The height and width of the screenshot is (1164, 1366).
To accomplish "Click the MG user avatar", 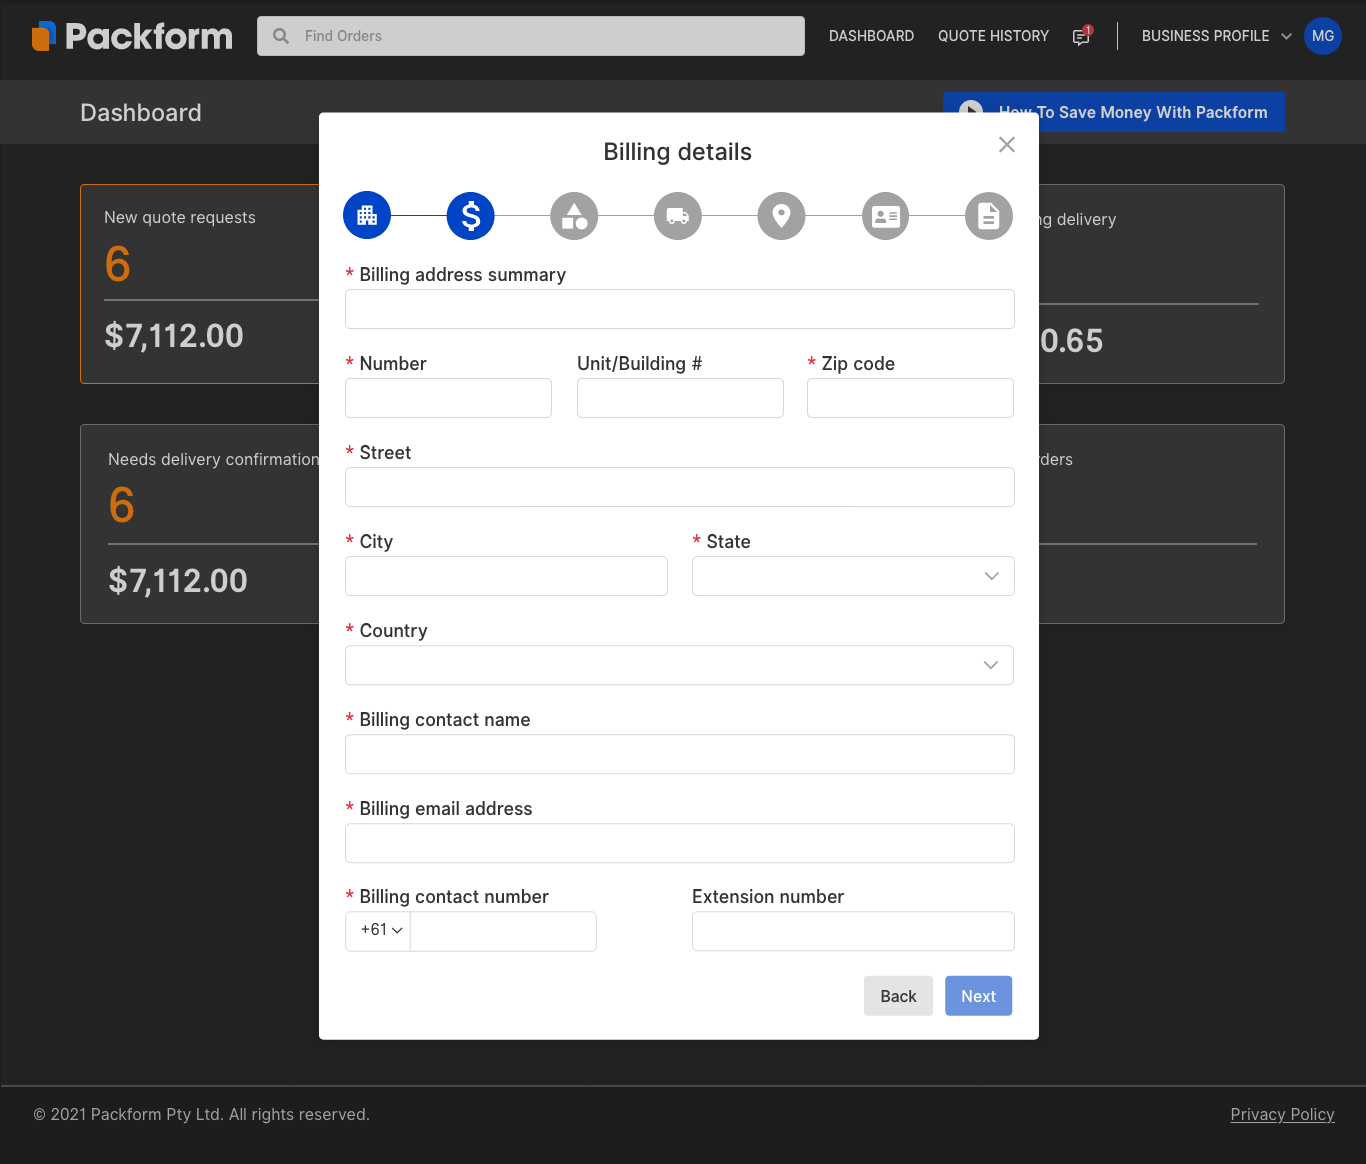I will [1322, 36].
